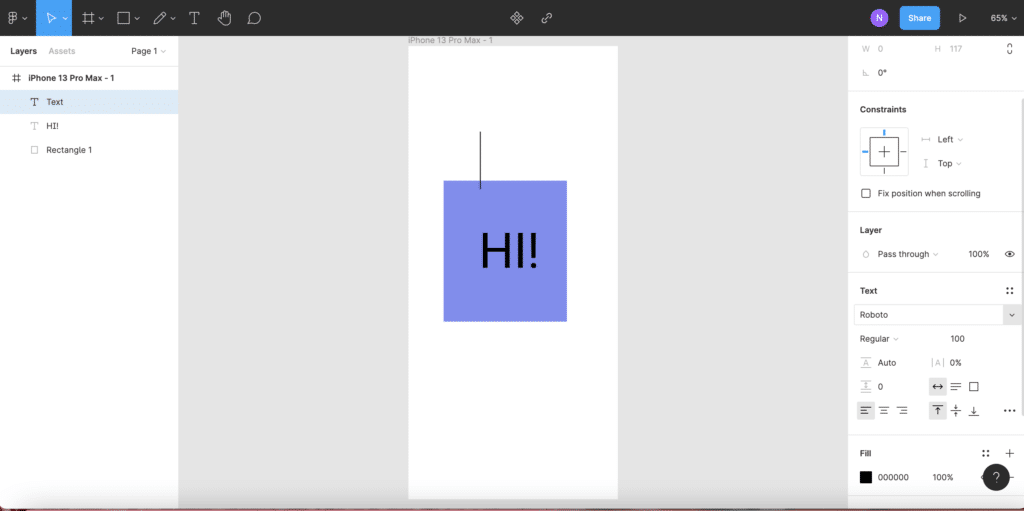This screenshot has height=511, width=1024.
Task: Align text left
Action: point(866,410)
